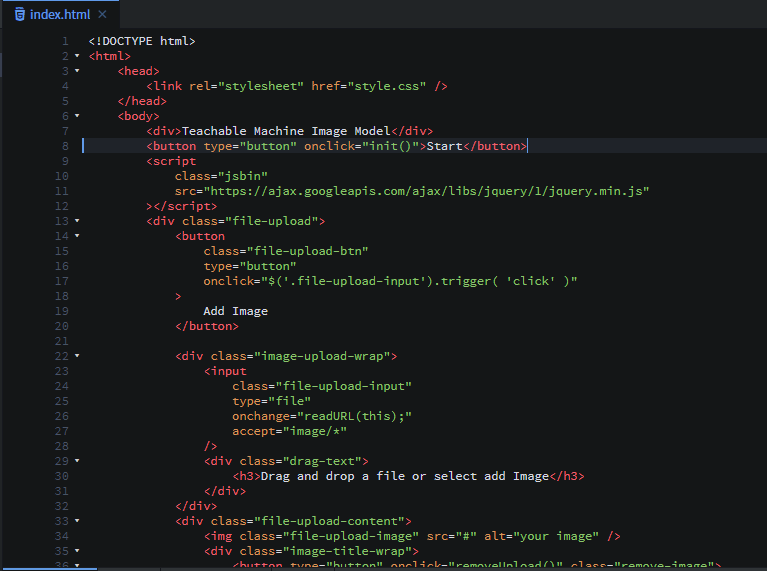
Task: Click line number 8 in the gutter
Action: point(65,146)
